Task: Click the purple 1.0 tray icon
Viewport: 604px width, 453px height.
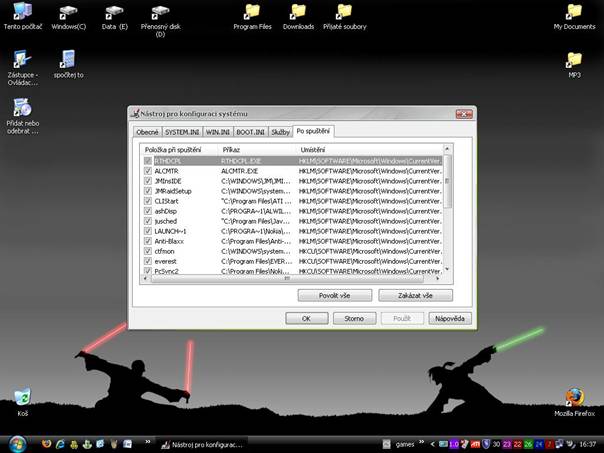Action: point(454,444)
